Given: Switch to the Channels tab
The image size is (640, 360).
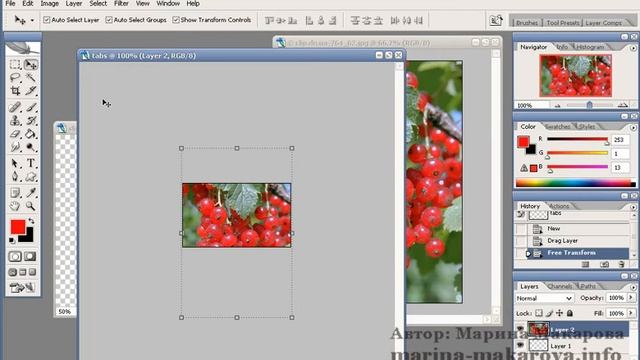Looking at the screenshot, I should [x=560, y=287].
